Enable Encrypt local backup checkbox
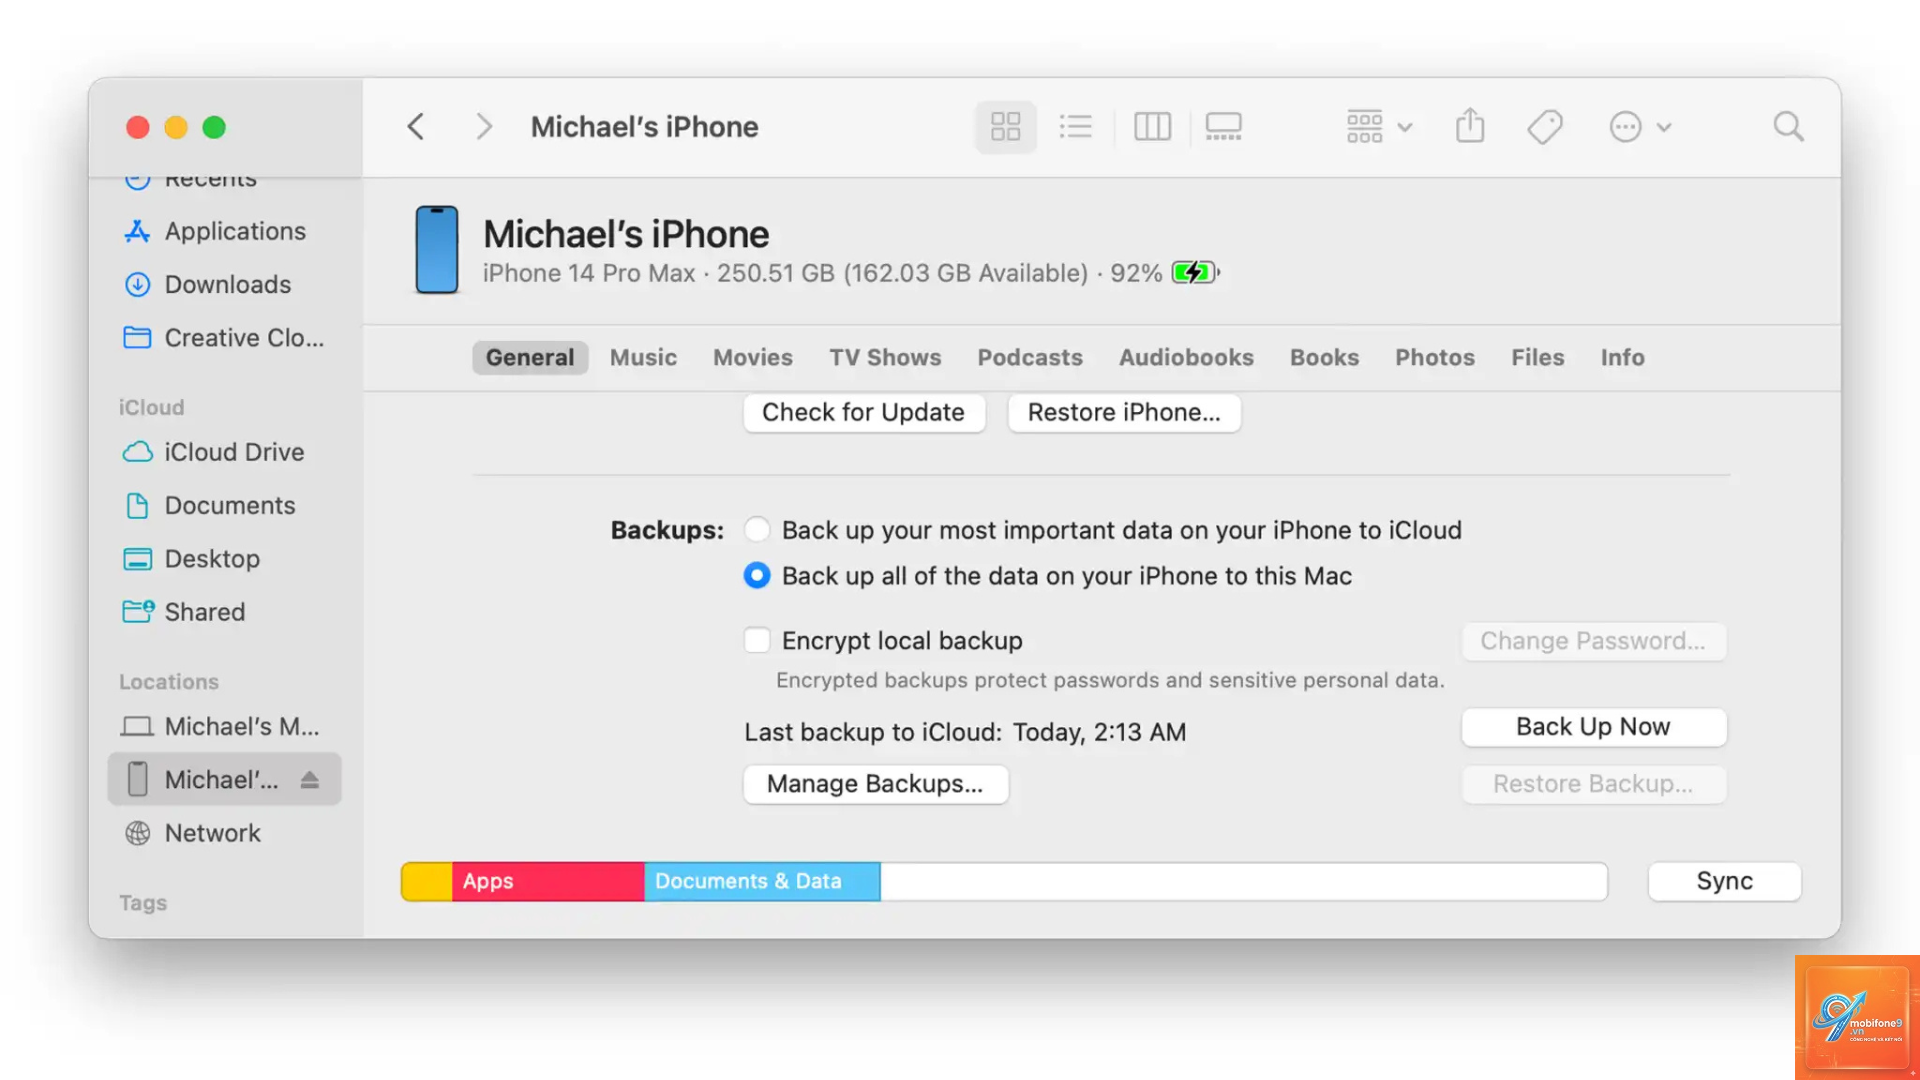The height and width of the screenshot is (1080, 1920). pyautogui.click(x=757, y=640)
